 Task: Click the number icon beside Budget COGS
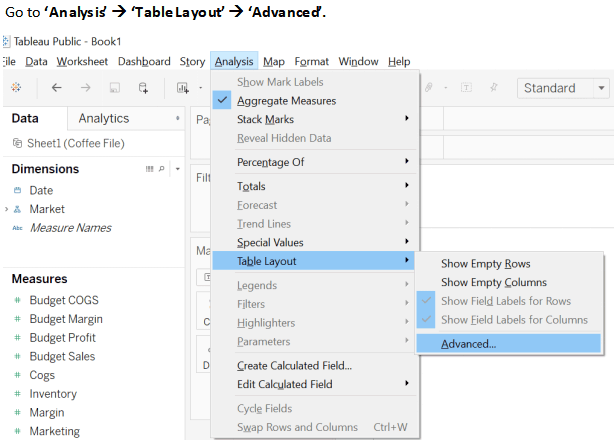[x=17, y=300]
